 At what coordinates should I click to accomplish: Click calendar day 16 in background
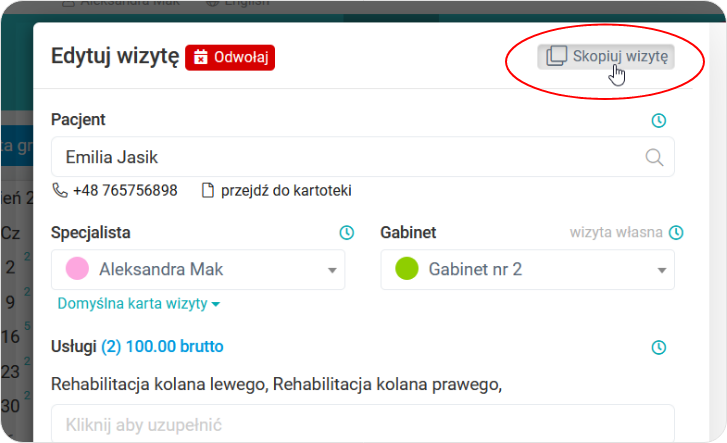point(11,337)
